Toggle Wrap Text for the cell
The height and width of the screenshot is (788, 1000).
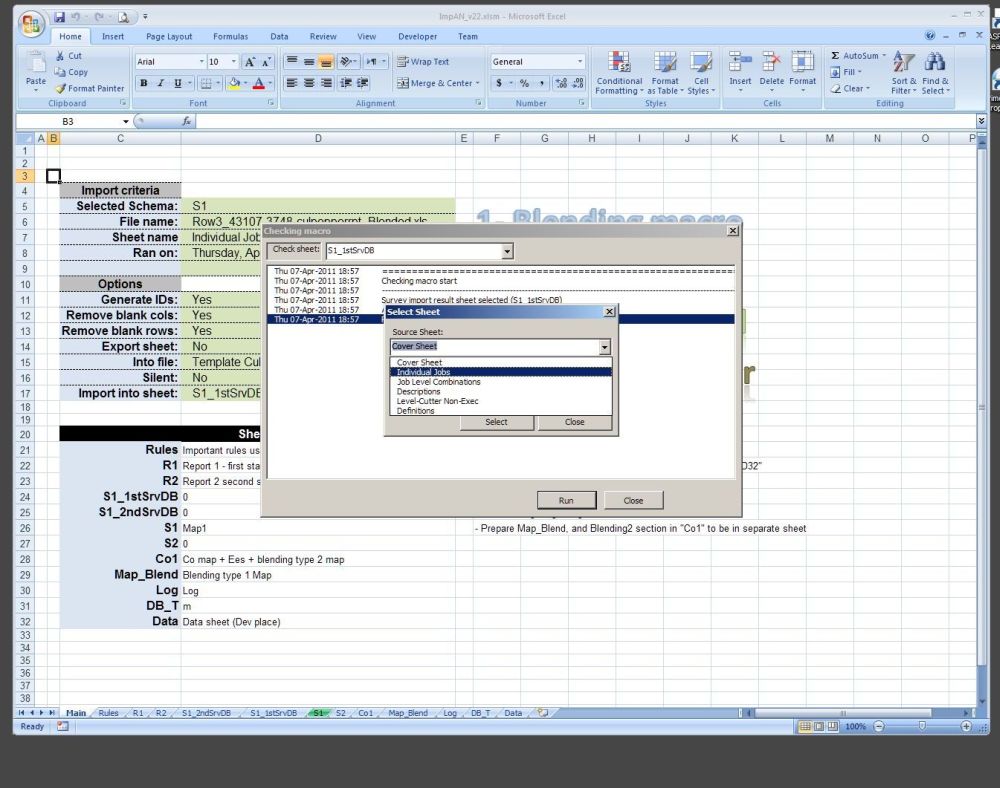[x=422, y=61]
